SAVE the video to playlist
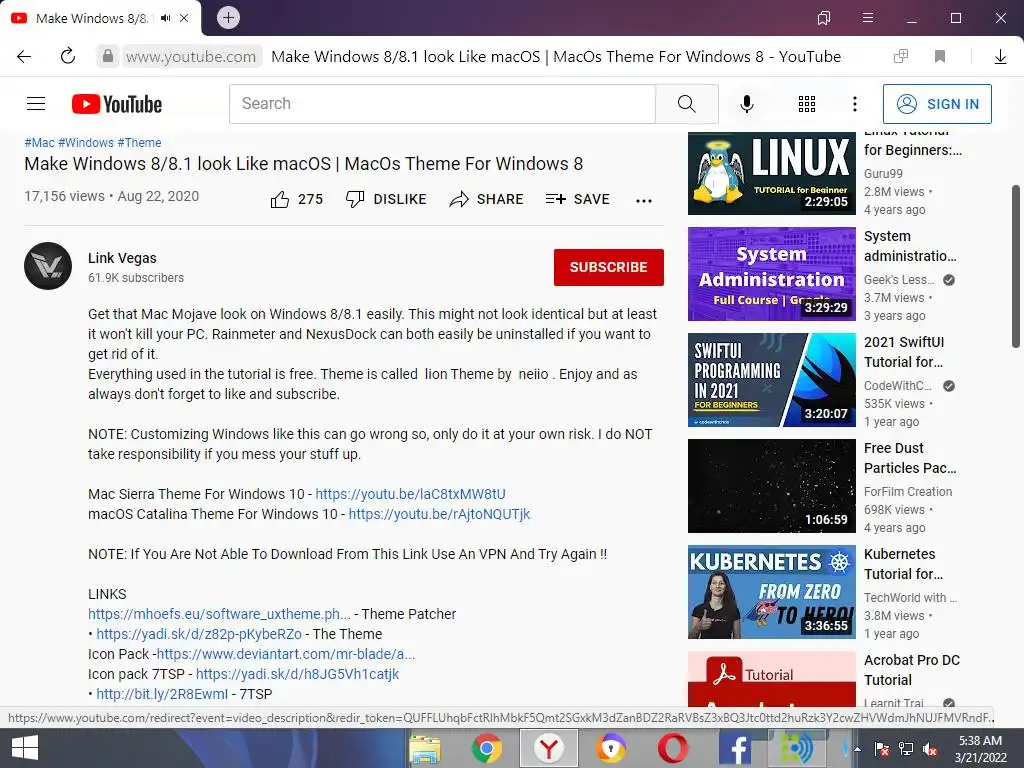 578,199
